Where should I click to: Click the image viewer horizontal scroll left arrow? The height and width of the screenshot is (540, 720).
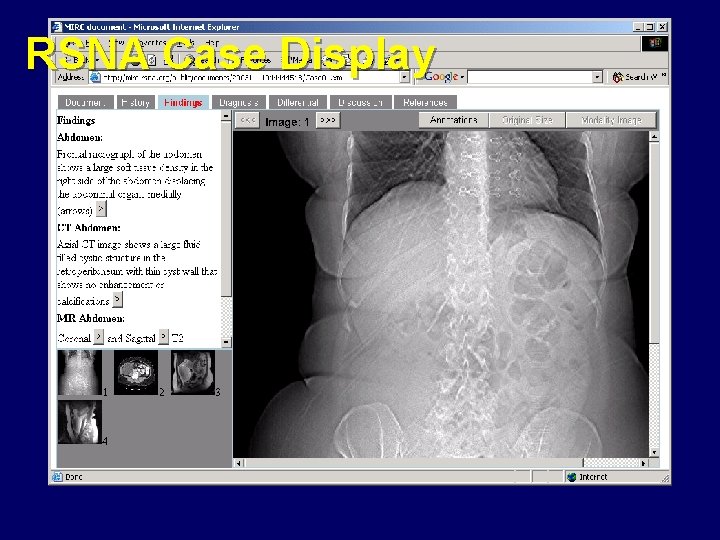coord(238,463)
